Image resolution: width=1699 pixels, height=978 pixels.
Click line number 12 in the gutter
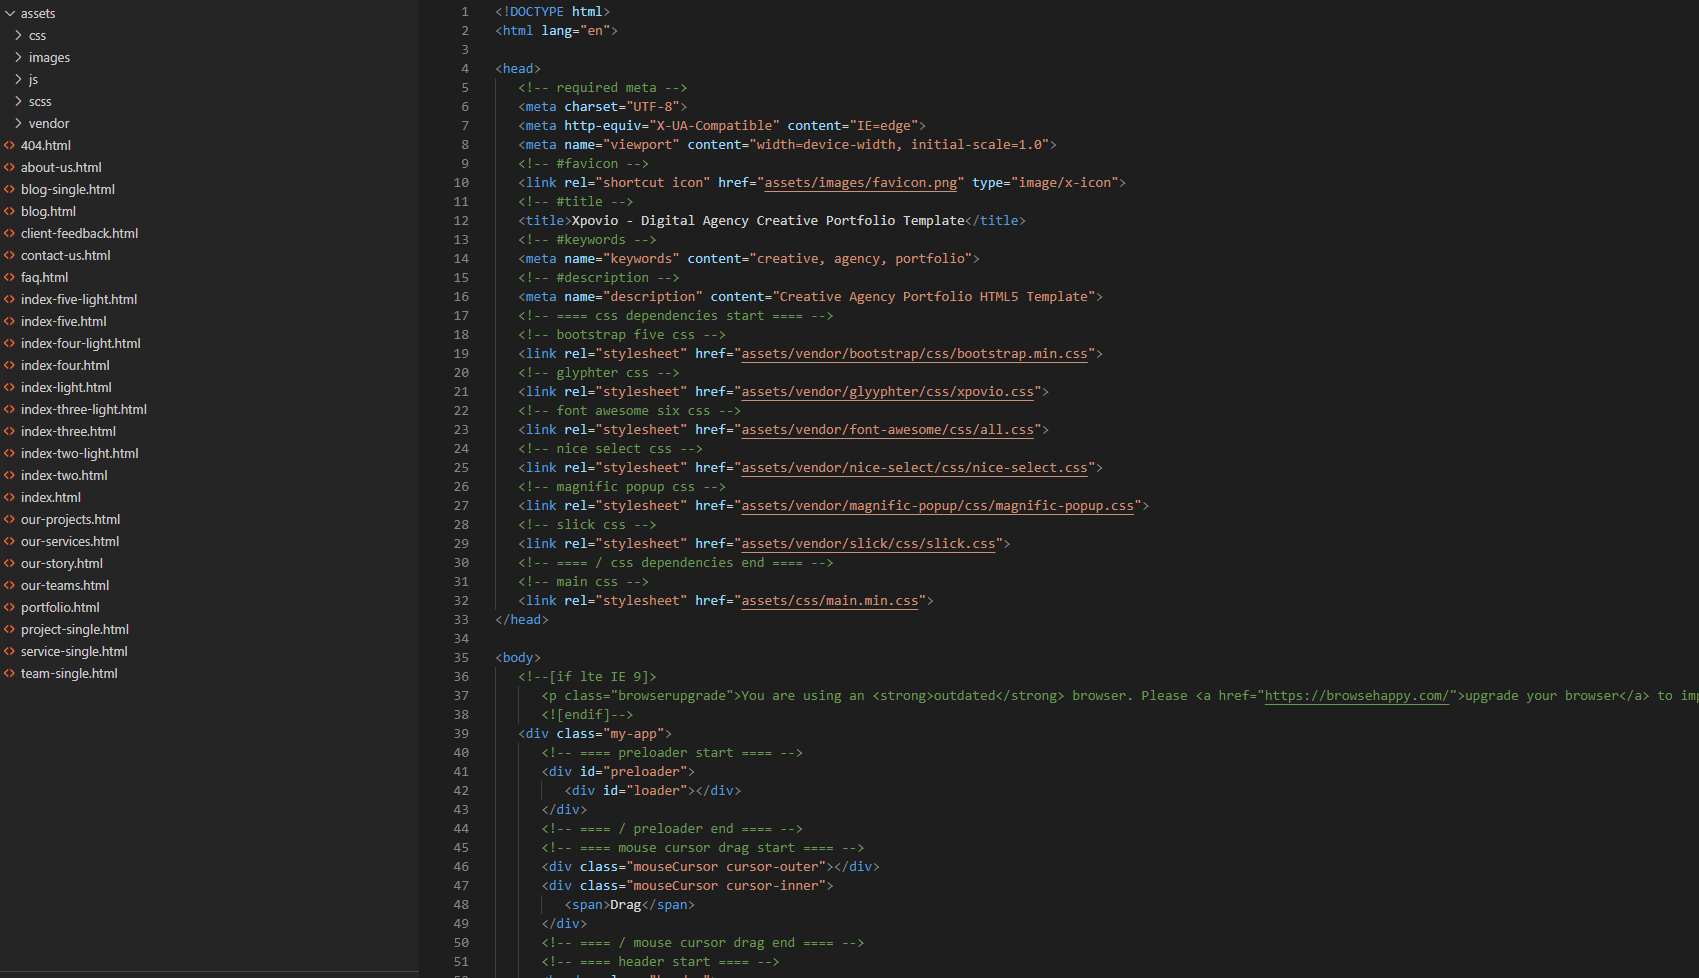(x=461, y=220)
